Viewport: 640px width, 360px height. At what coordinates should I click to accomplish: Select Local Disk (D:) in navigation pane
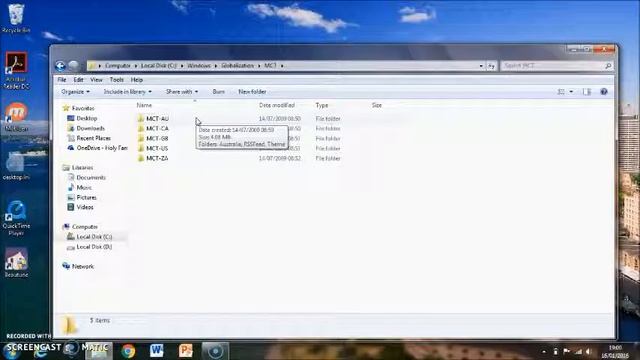(x=94, y=247)
